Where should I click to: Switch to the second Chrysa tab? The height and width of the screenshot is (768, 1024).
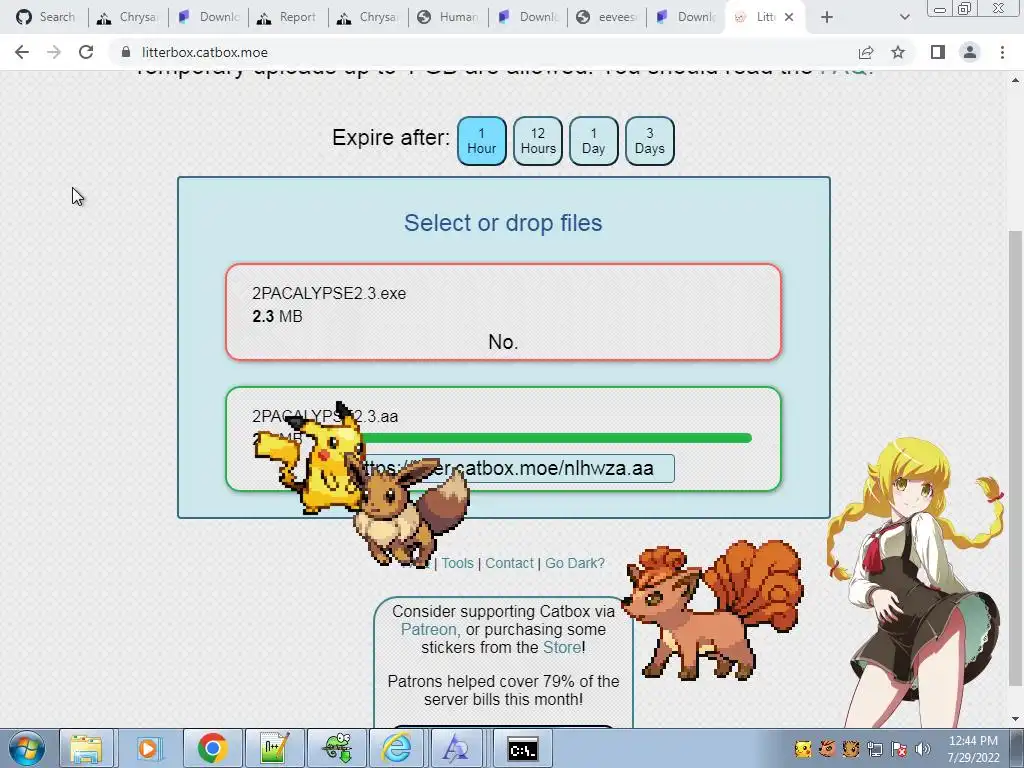click(x=368, y=17)
